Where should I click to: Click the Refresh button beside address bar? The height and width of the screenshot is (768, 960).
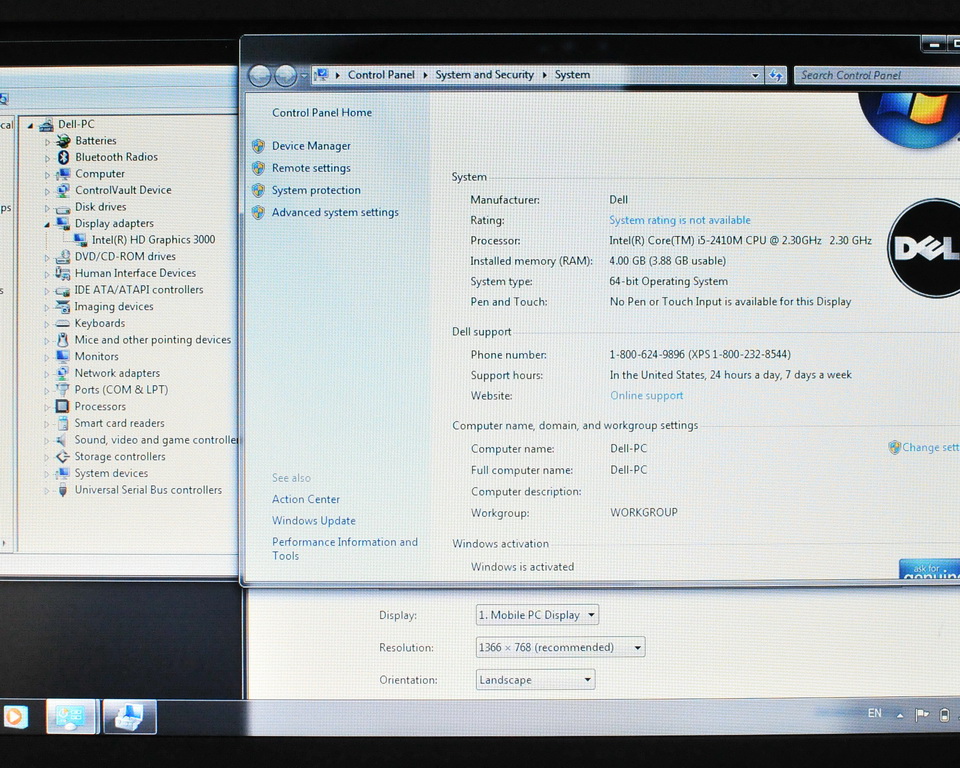pos(776,75)
